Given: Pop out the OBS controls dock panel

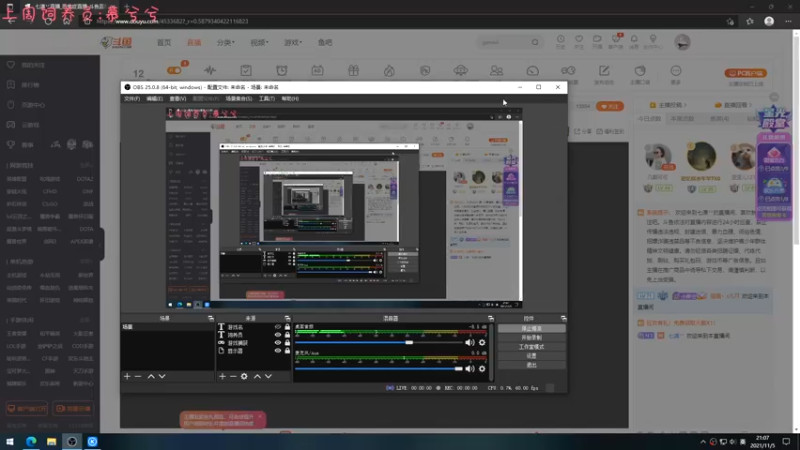Looking at the screenshot, I should click(x=563, y=318).
